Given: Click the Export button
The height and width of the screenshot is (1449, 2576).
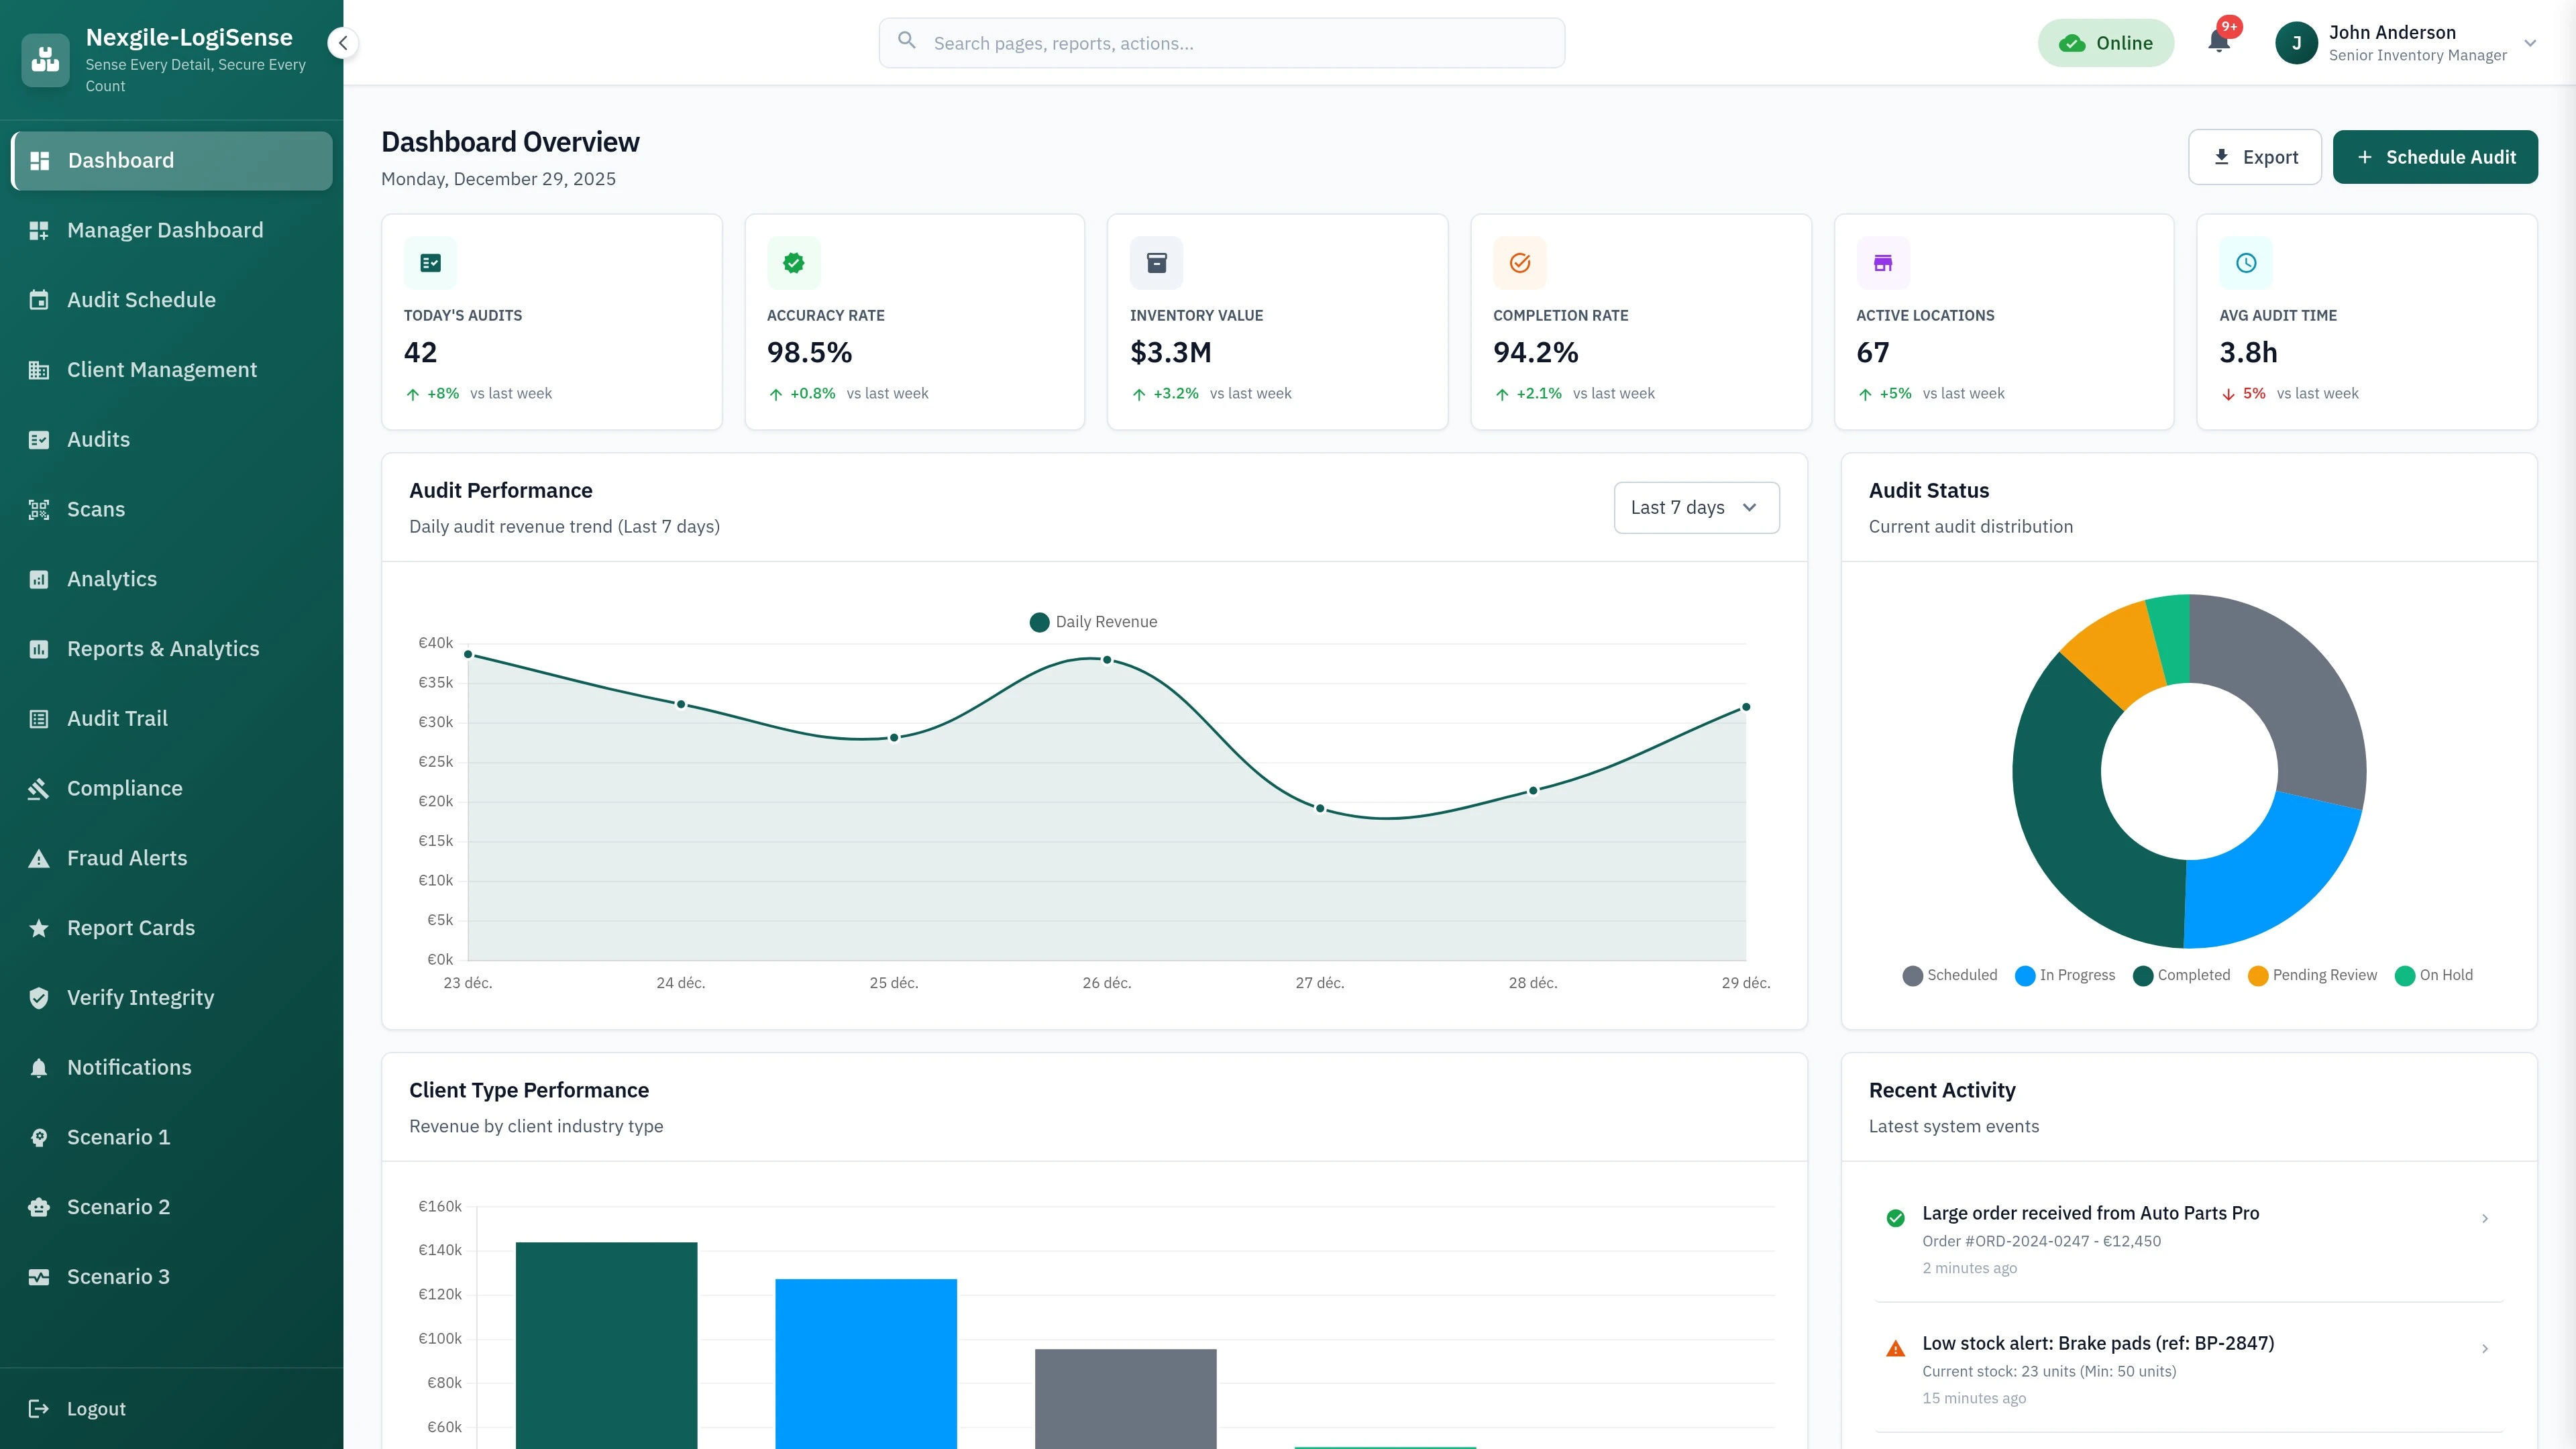Looking at the screenshot, I should point(2255,156).
